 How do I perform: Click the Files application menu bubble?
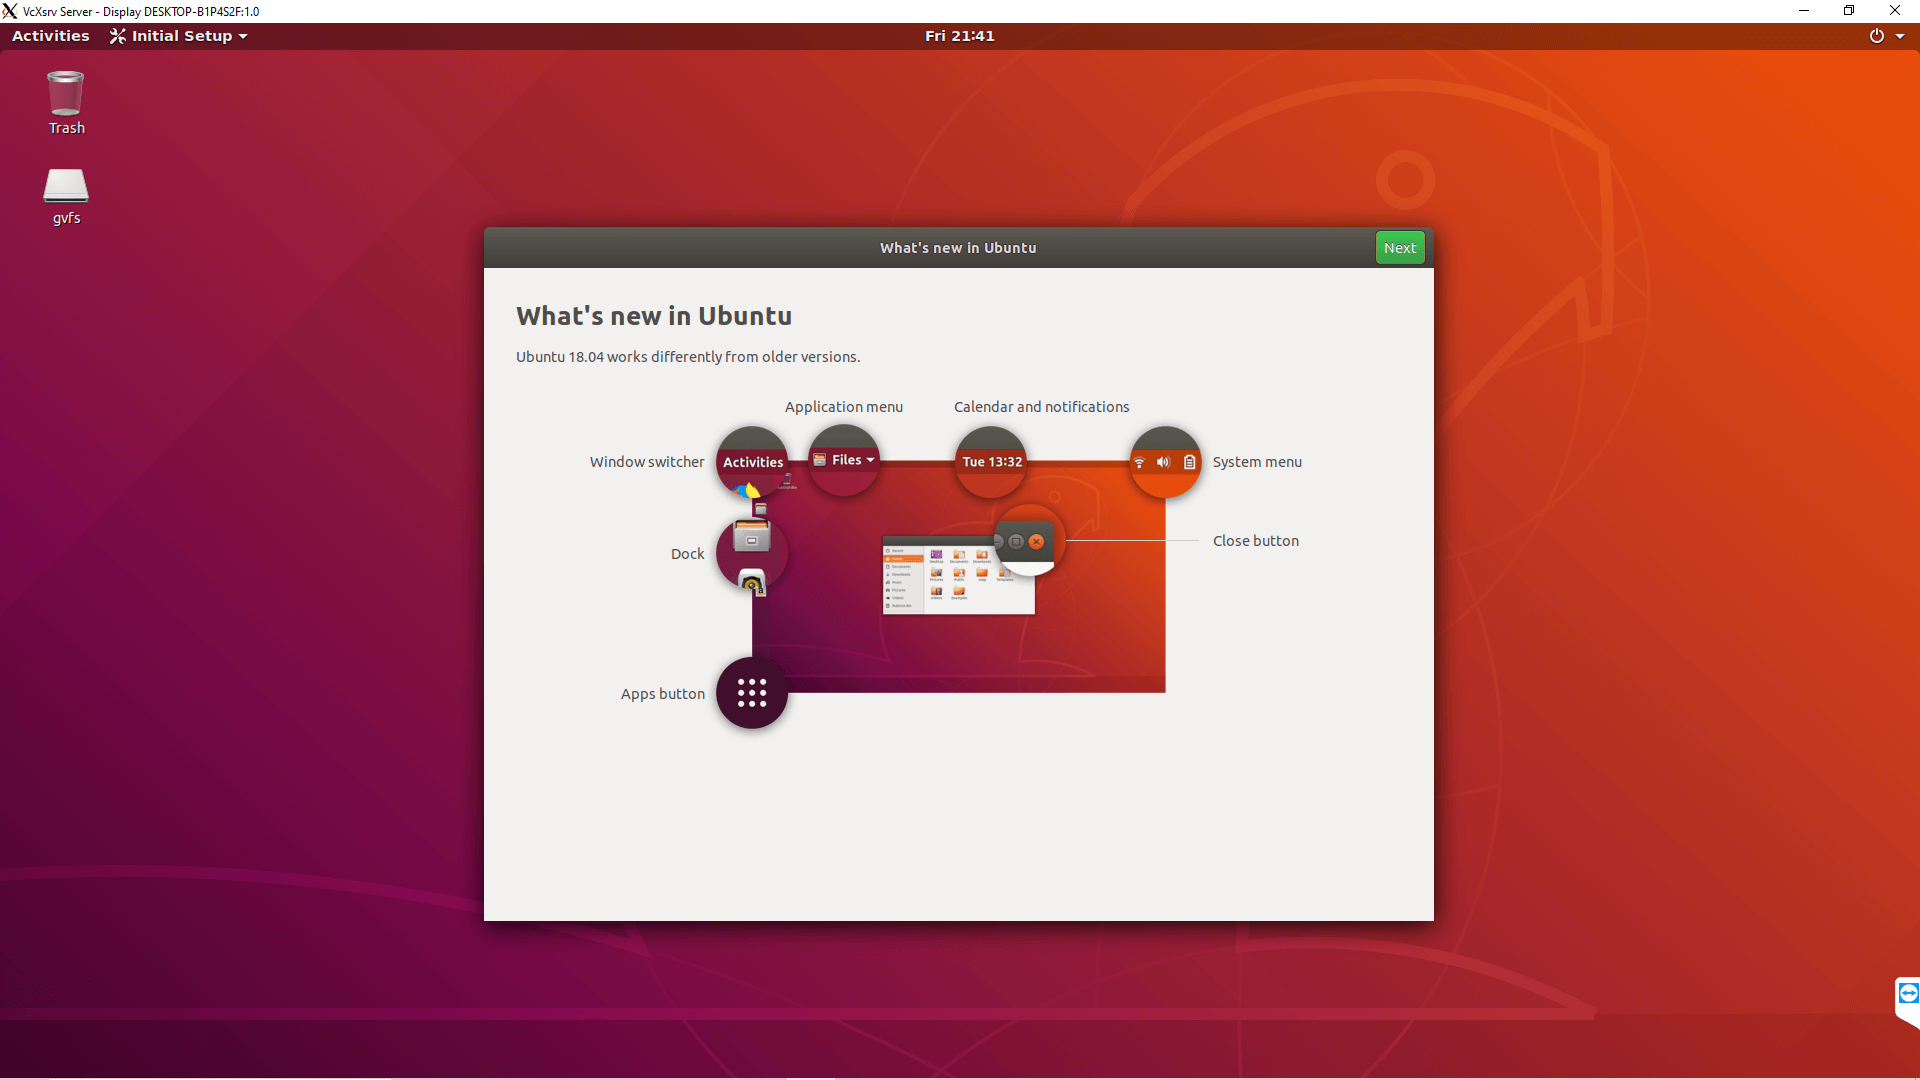[844, 460]
